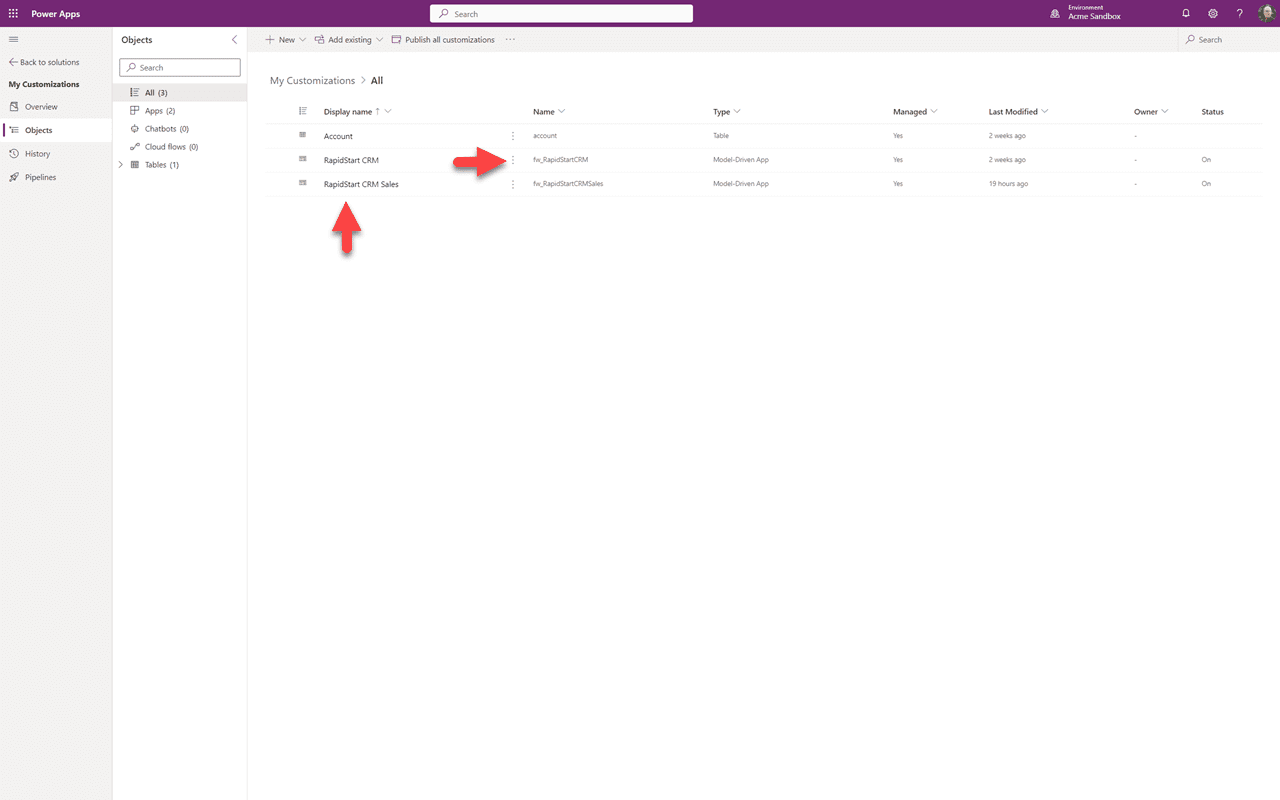Open your account profile avatar
The height and width of the screenshot is (800, 1280).
[1266, 13]
